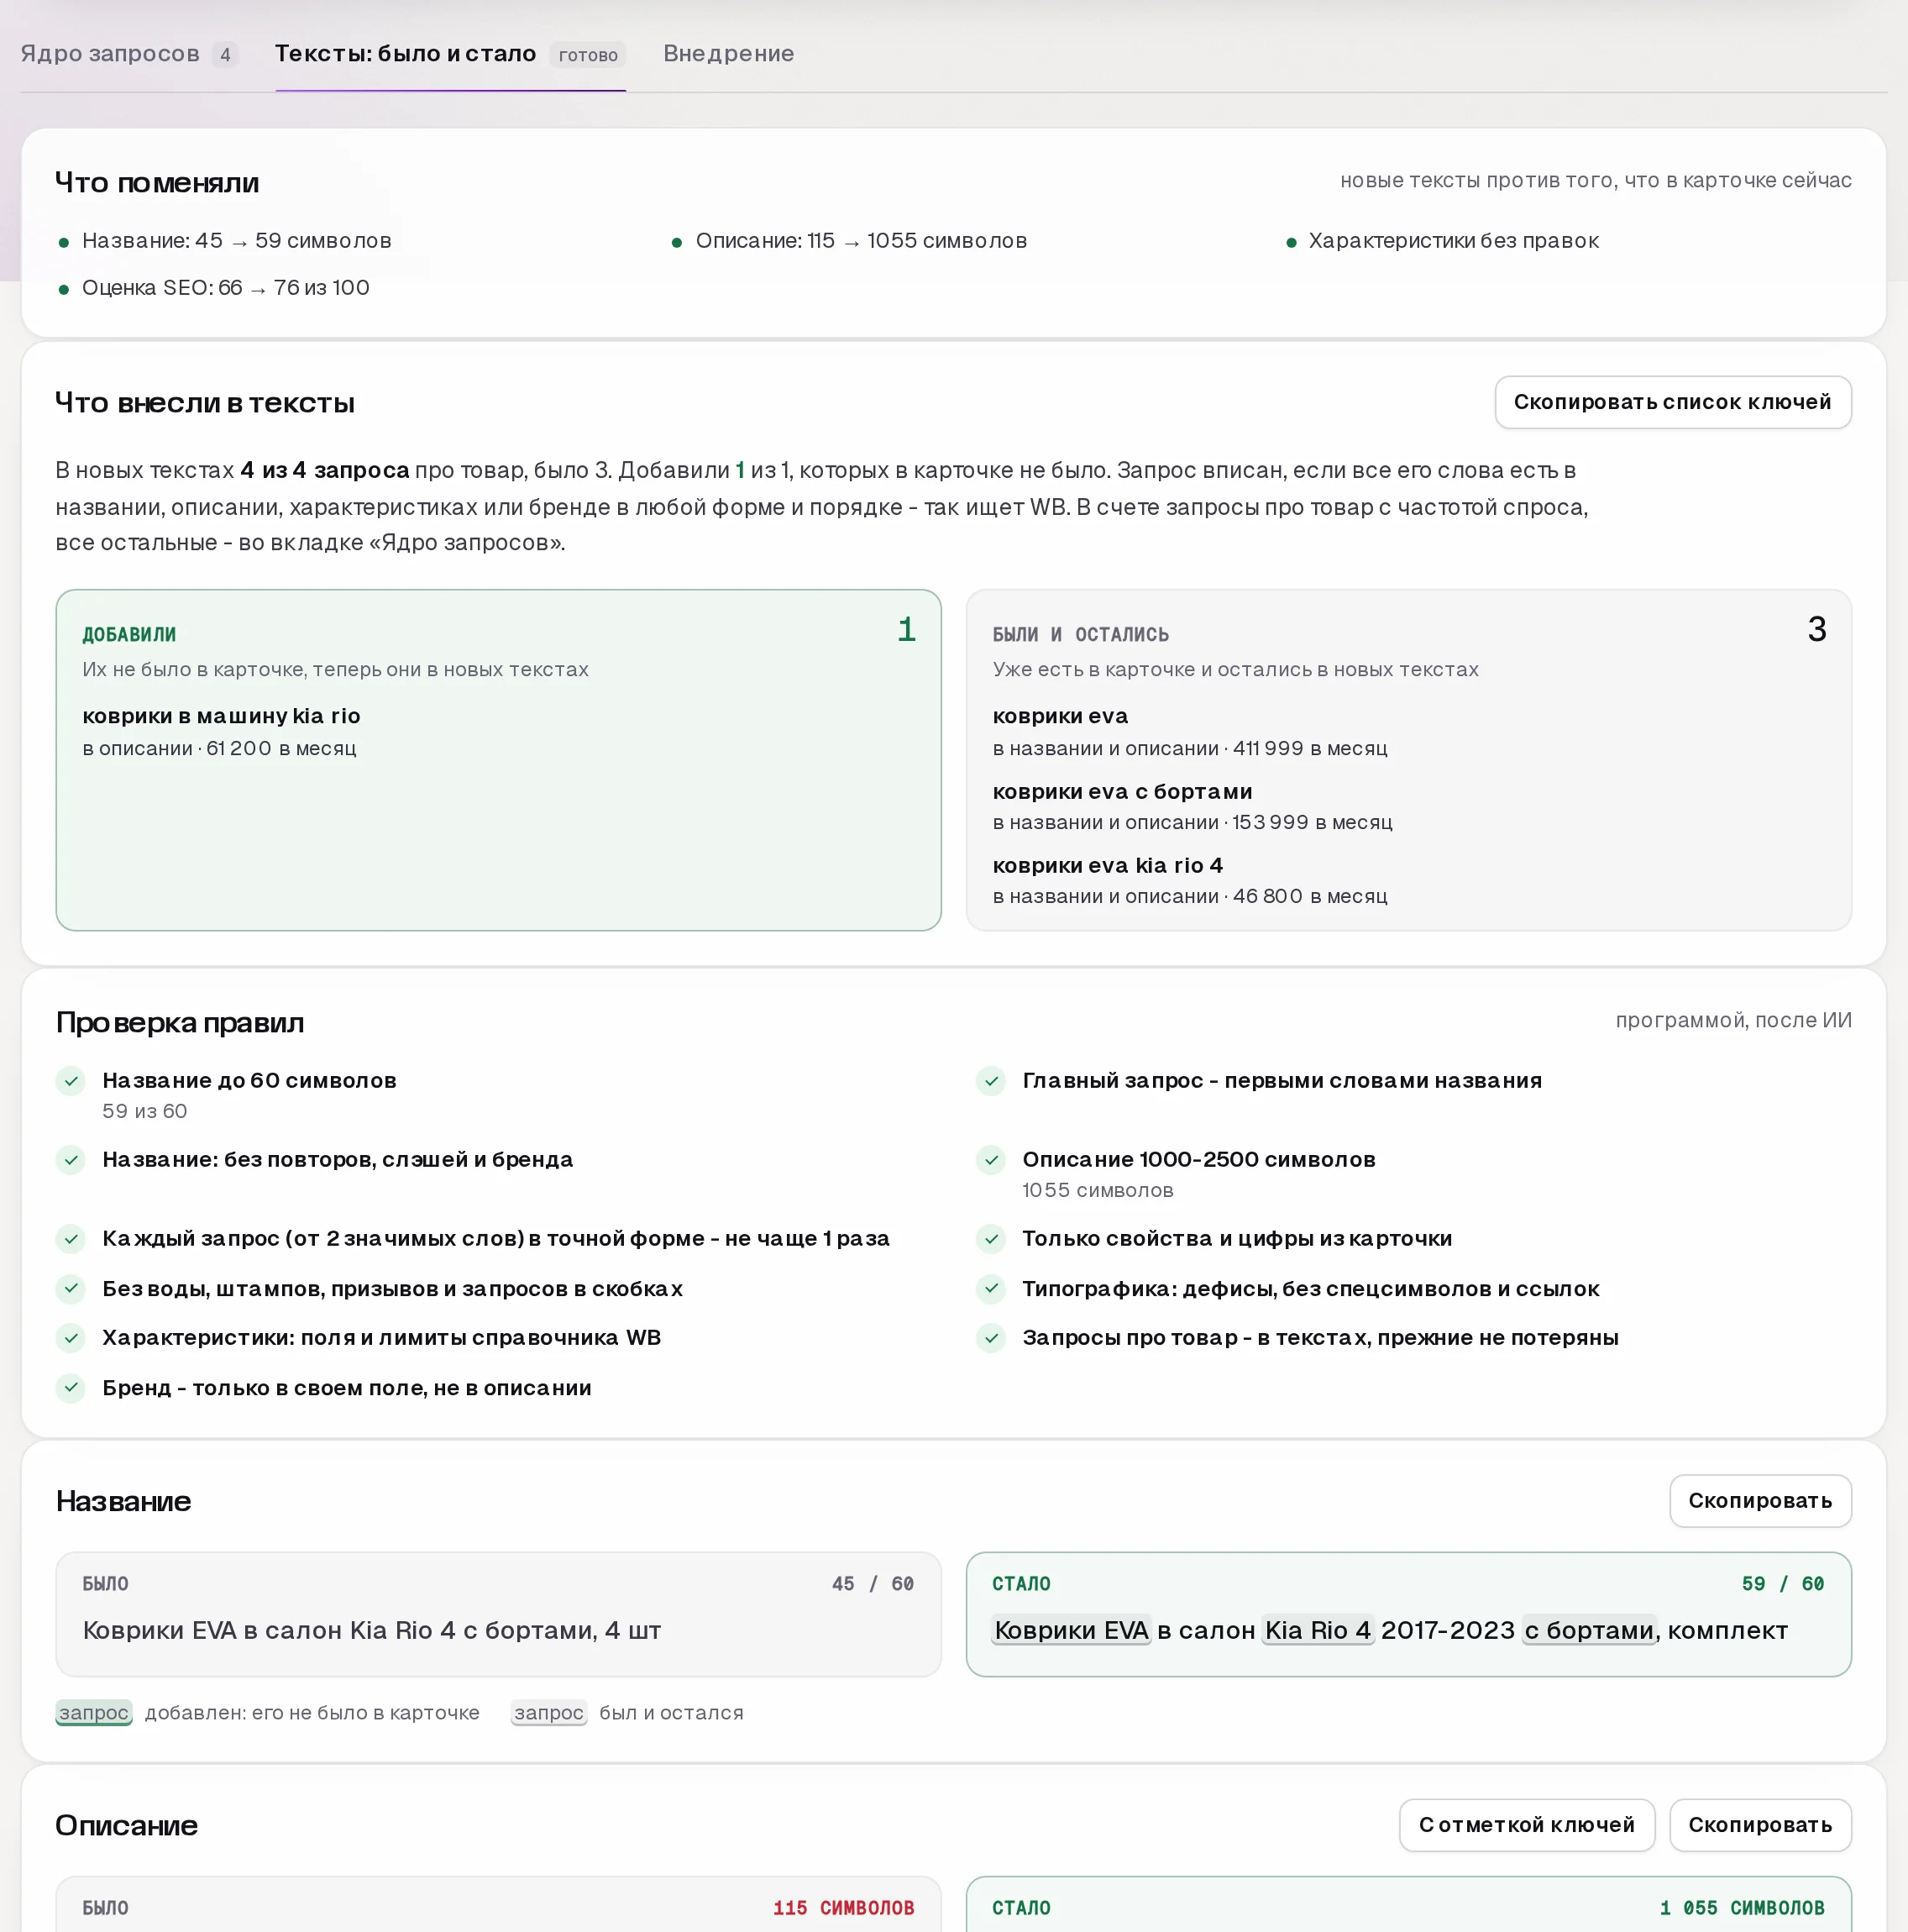Click check icon for «Описание 1000-2500 символов»
Viewport: 1908px width, 1932px height.
991,1160
